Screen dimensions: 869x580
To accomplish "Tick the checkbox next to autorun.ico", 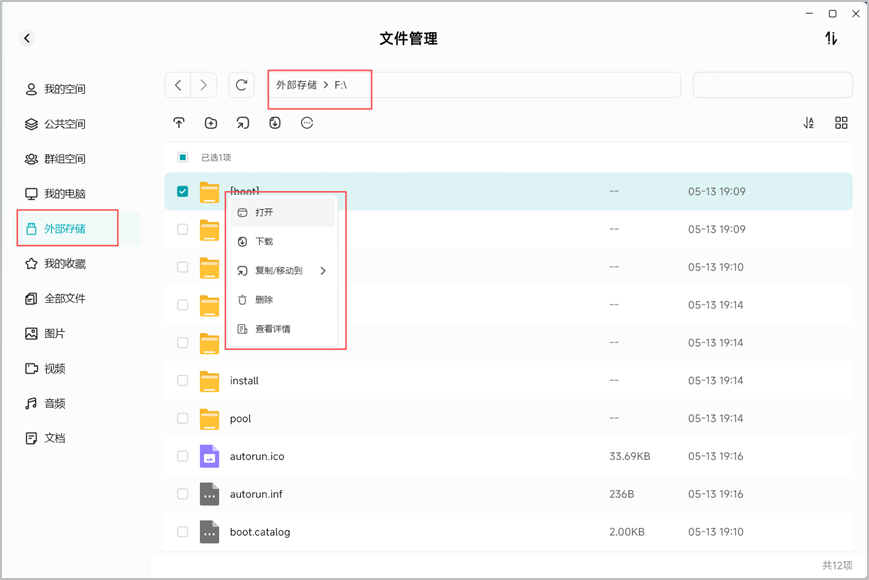I will pyautogui.click(x=182, y=456).
